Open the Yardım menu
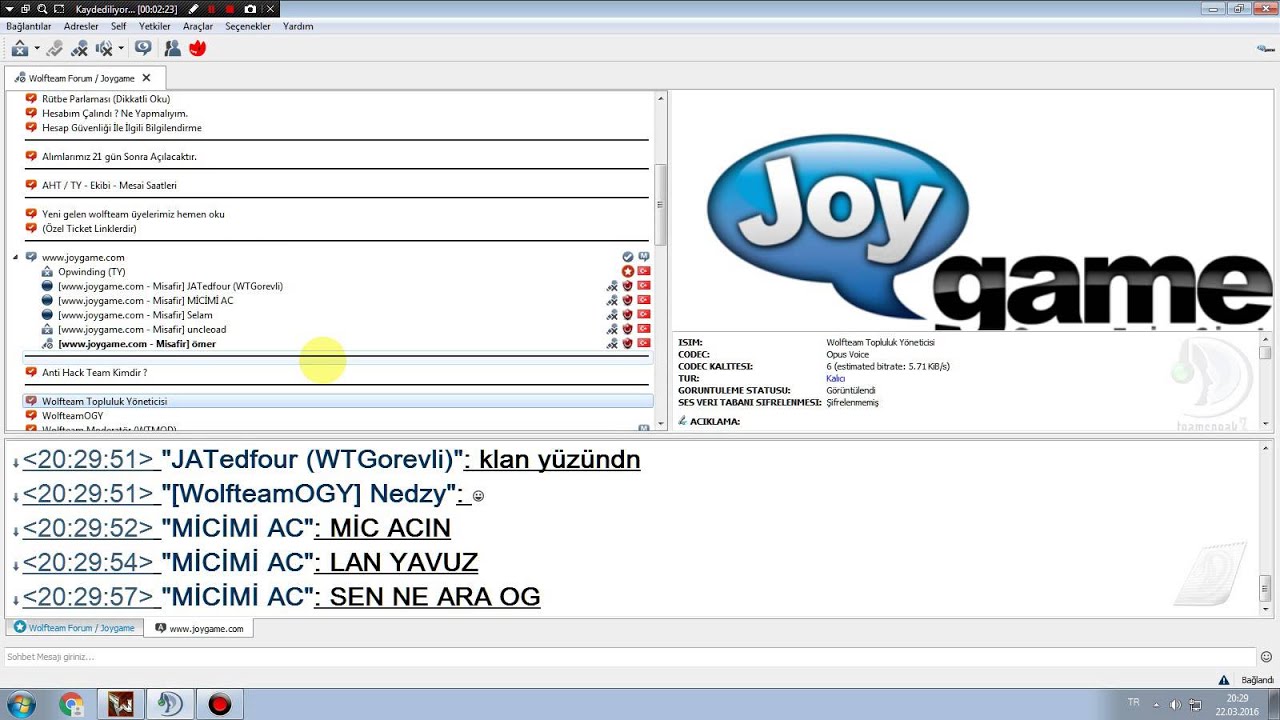Image resolution: width=1280 pixels, height=720 pixels. tap(298, 26)
